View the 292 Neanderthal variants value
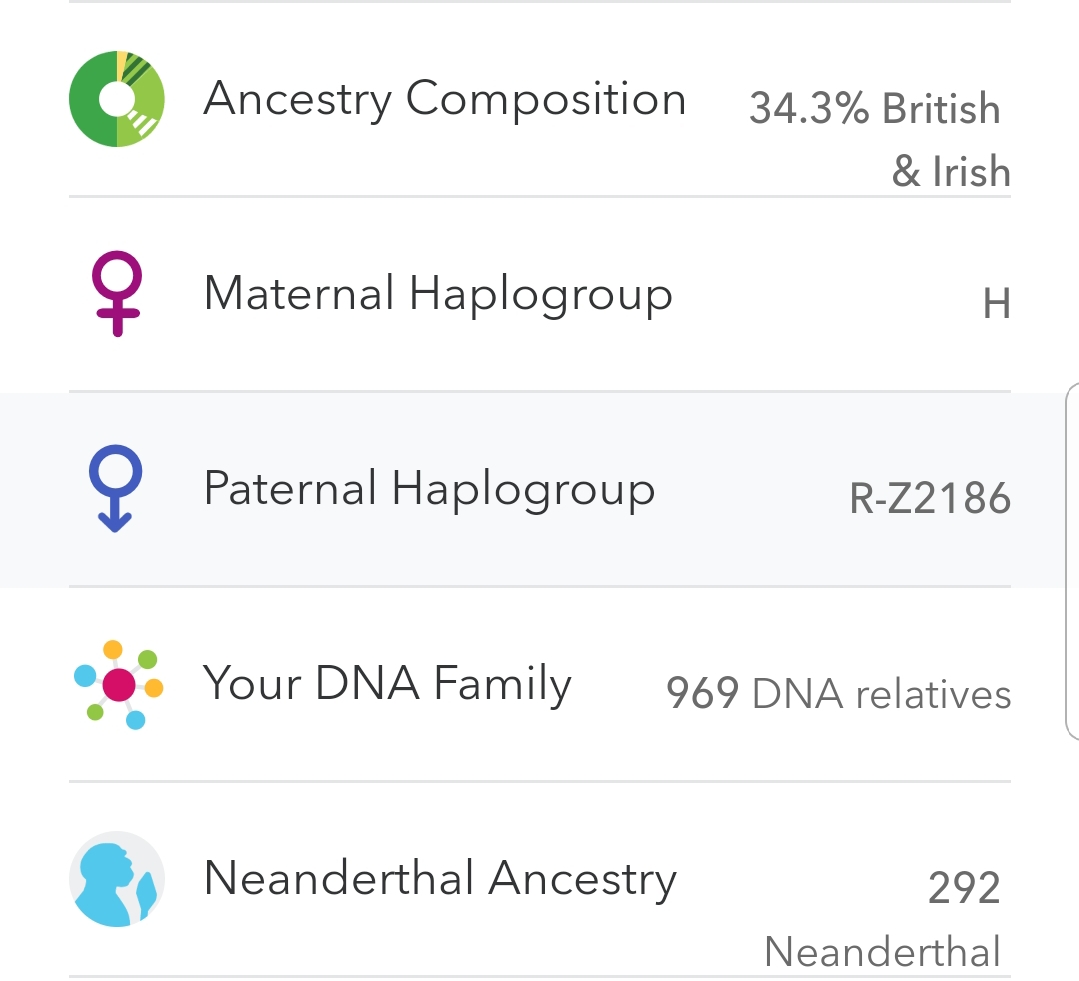 (x=882, y=918)
